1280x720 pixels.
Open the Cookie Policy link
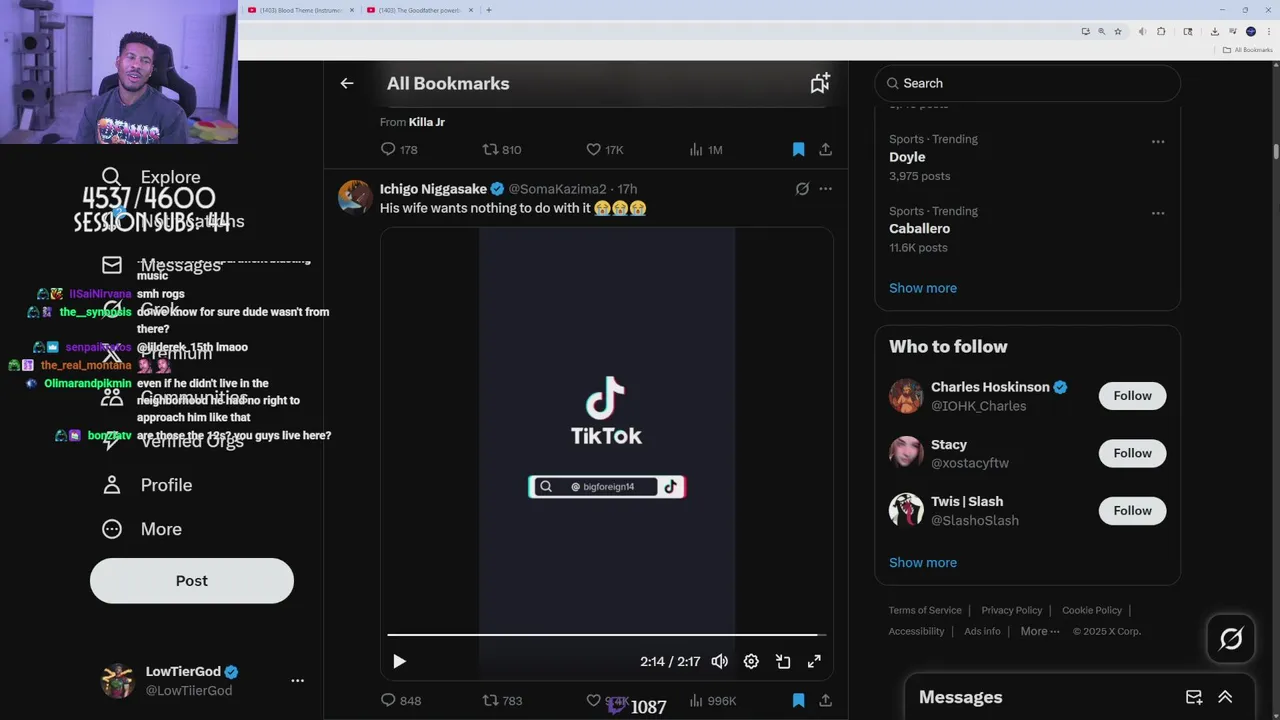1091,611
